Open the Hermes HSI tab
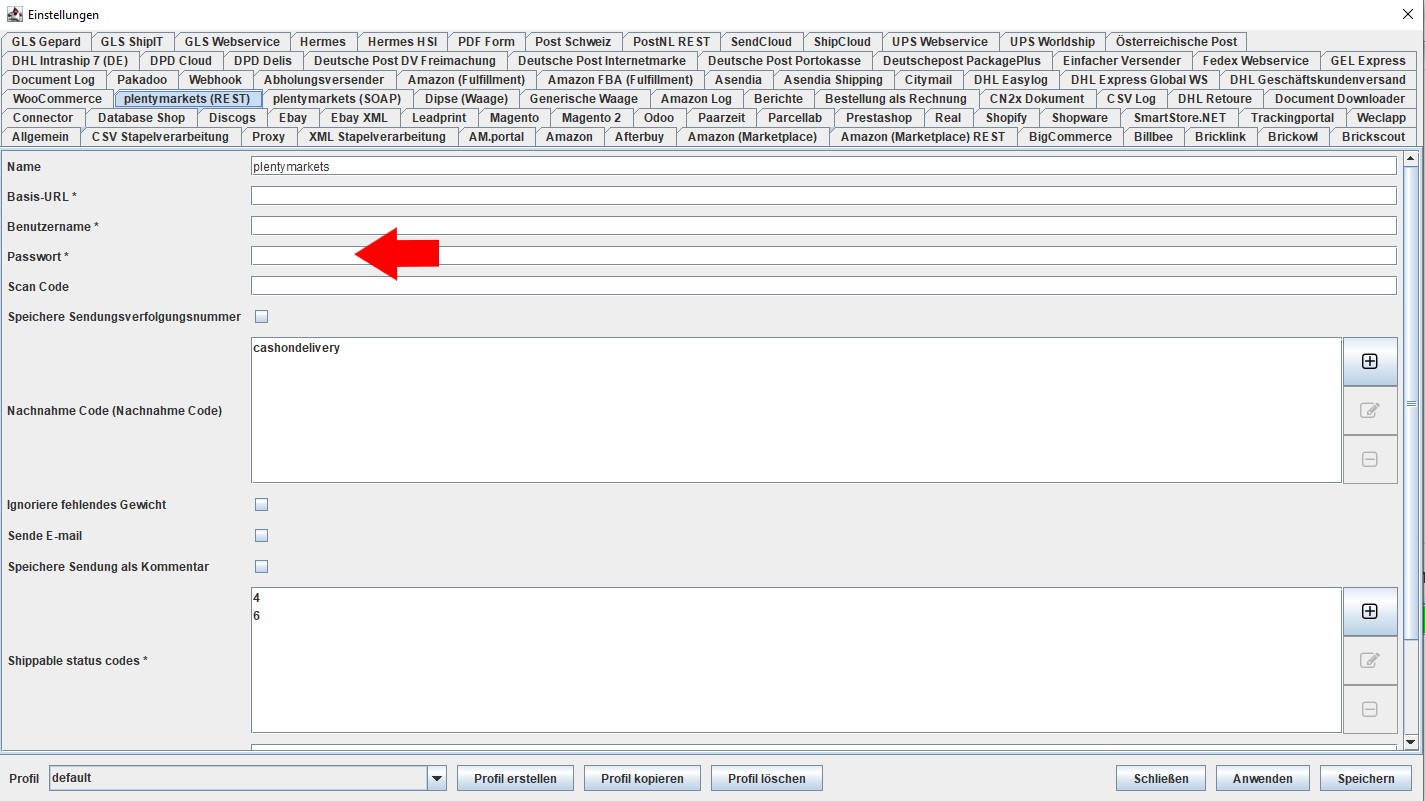This screenshot has height=801, width=1425. point(402,42)
